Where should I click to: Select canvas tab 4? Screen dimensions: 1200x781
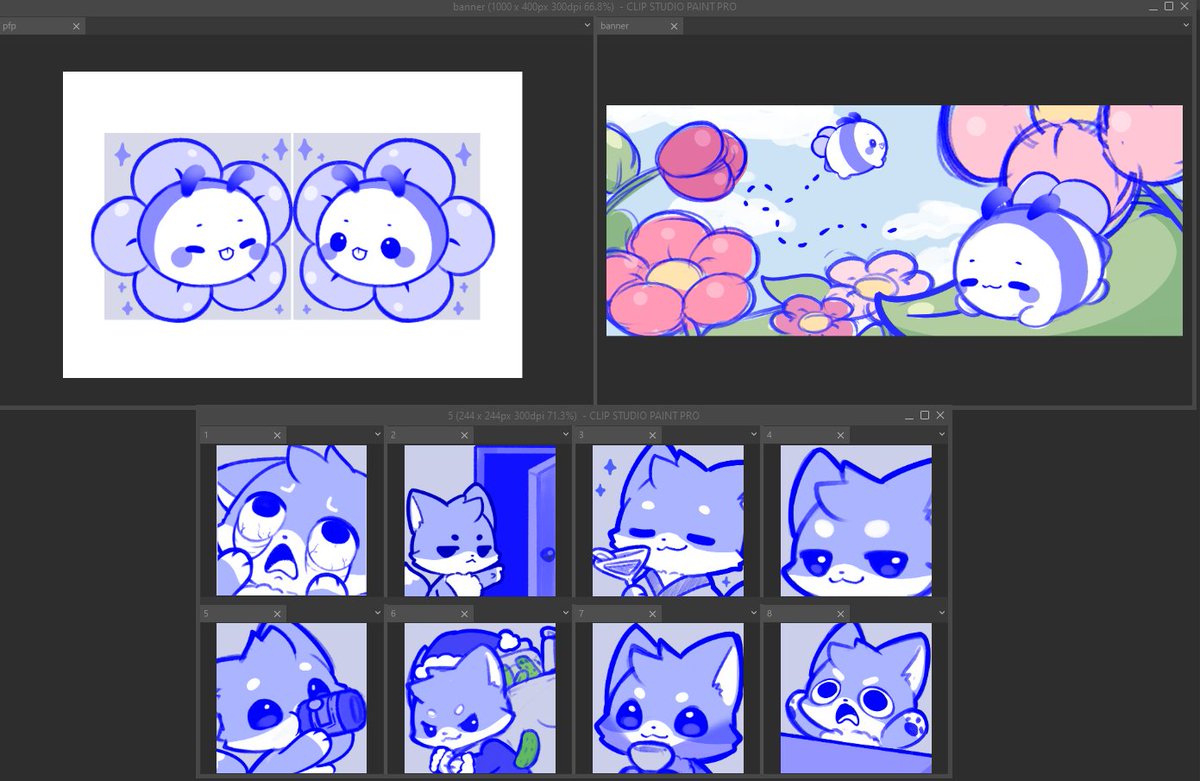(x=795, y=434)
